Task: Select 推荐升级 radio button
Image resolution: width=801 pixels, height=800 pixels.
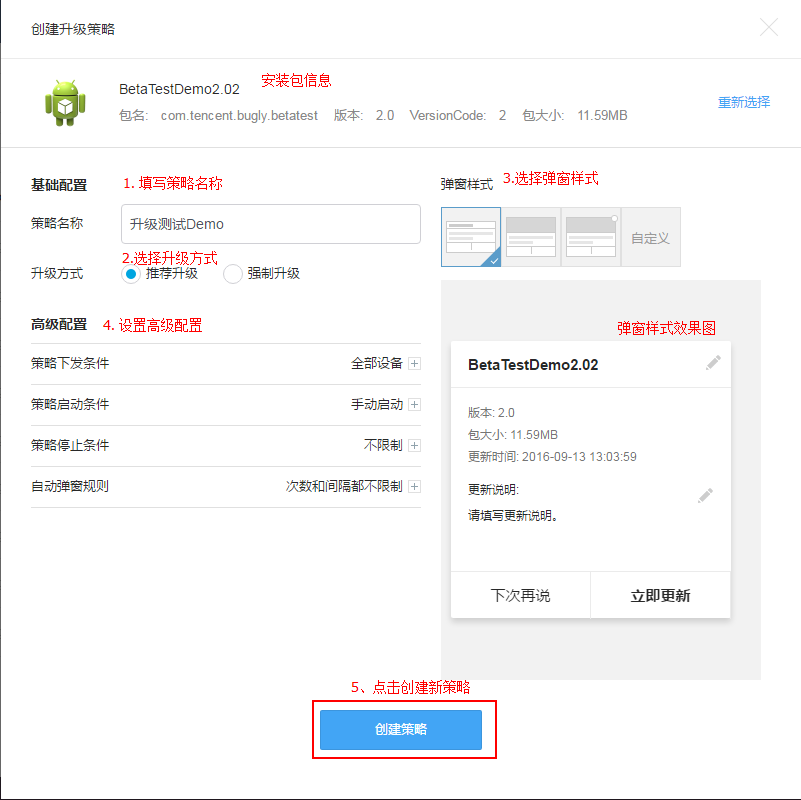Action: 130,274
